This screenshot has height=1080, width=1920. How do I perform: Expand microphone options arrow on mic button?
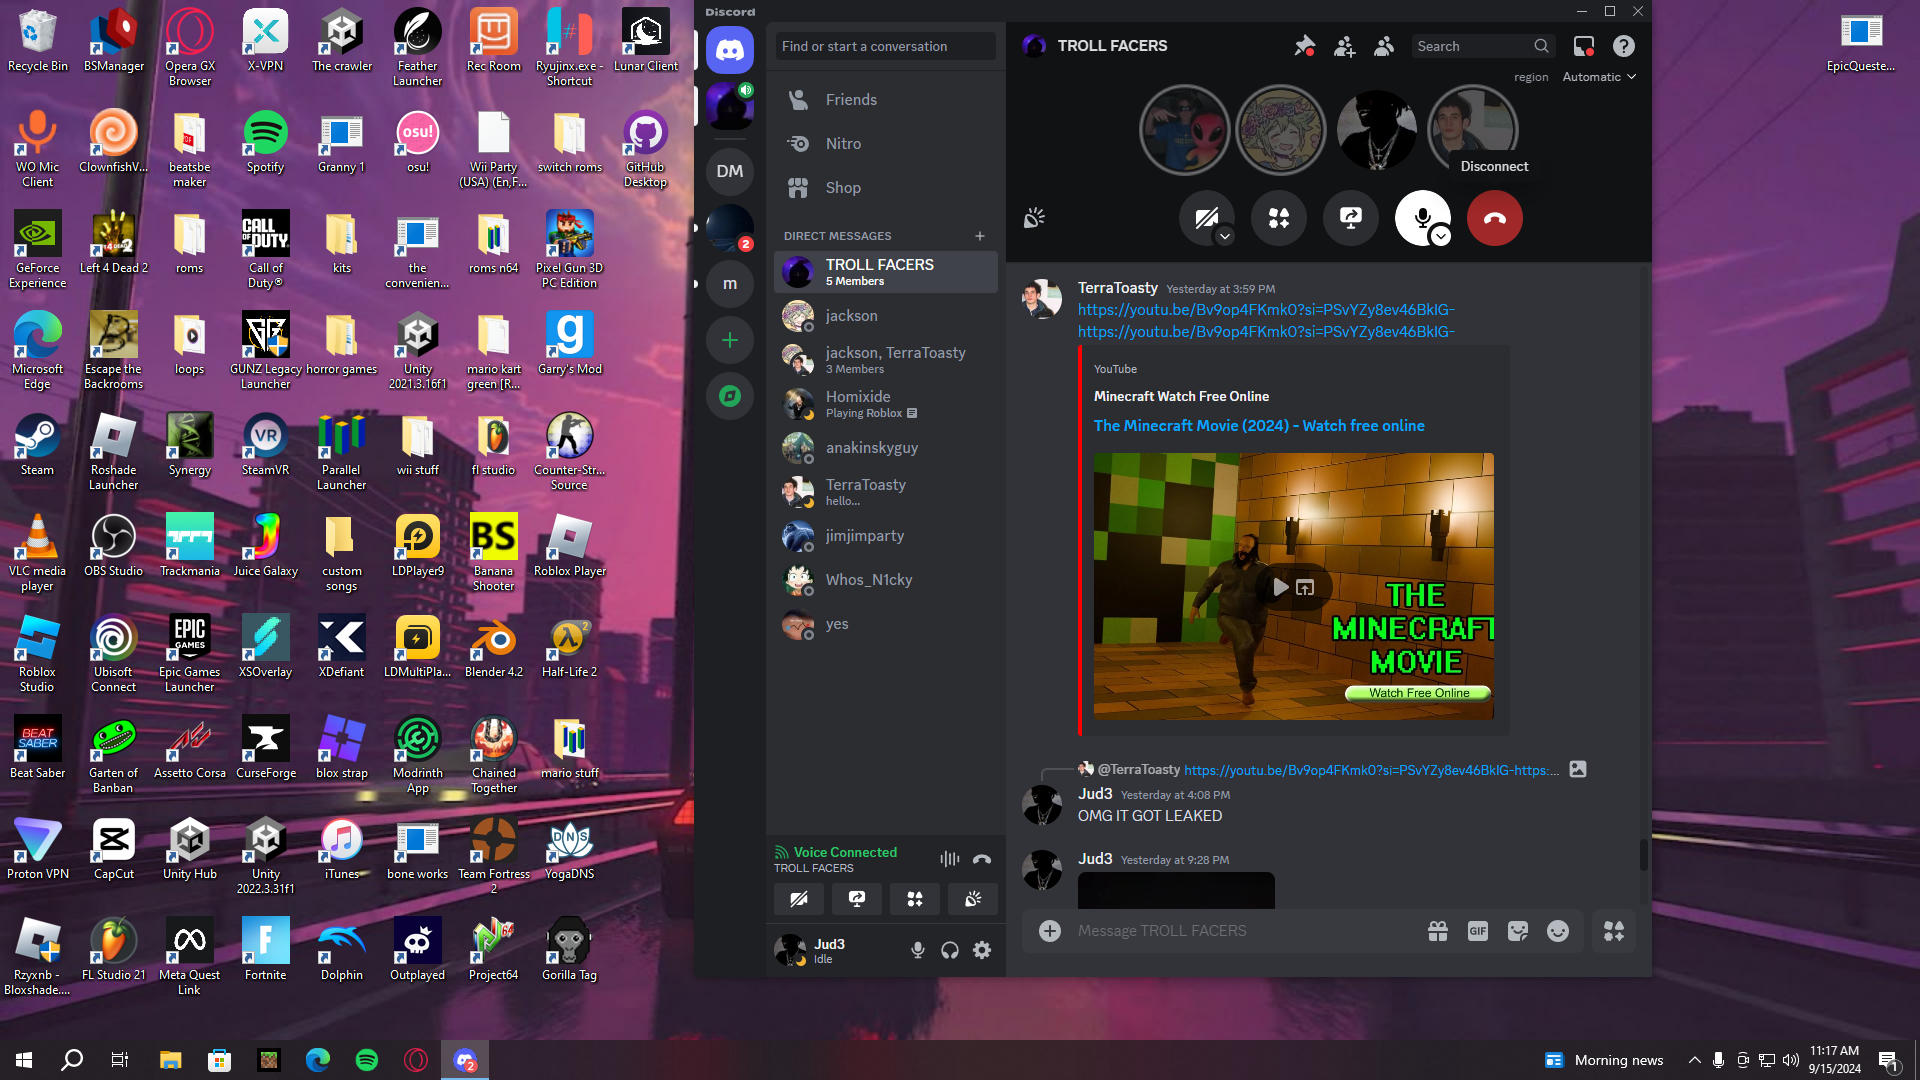(1441, 237)
